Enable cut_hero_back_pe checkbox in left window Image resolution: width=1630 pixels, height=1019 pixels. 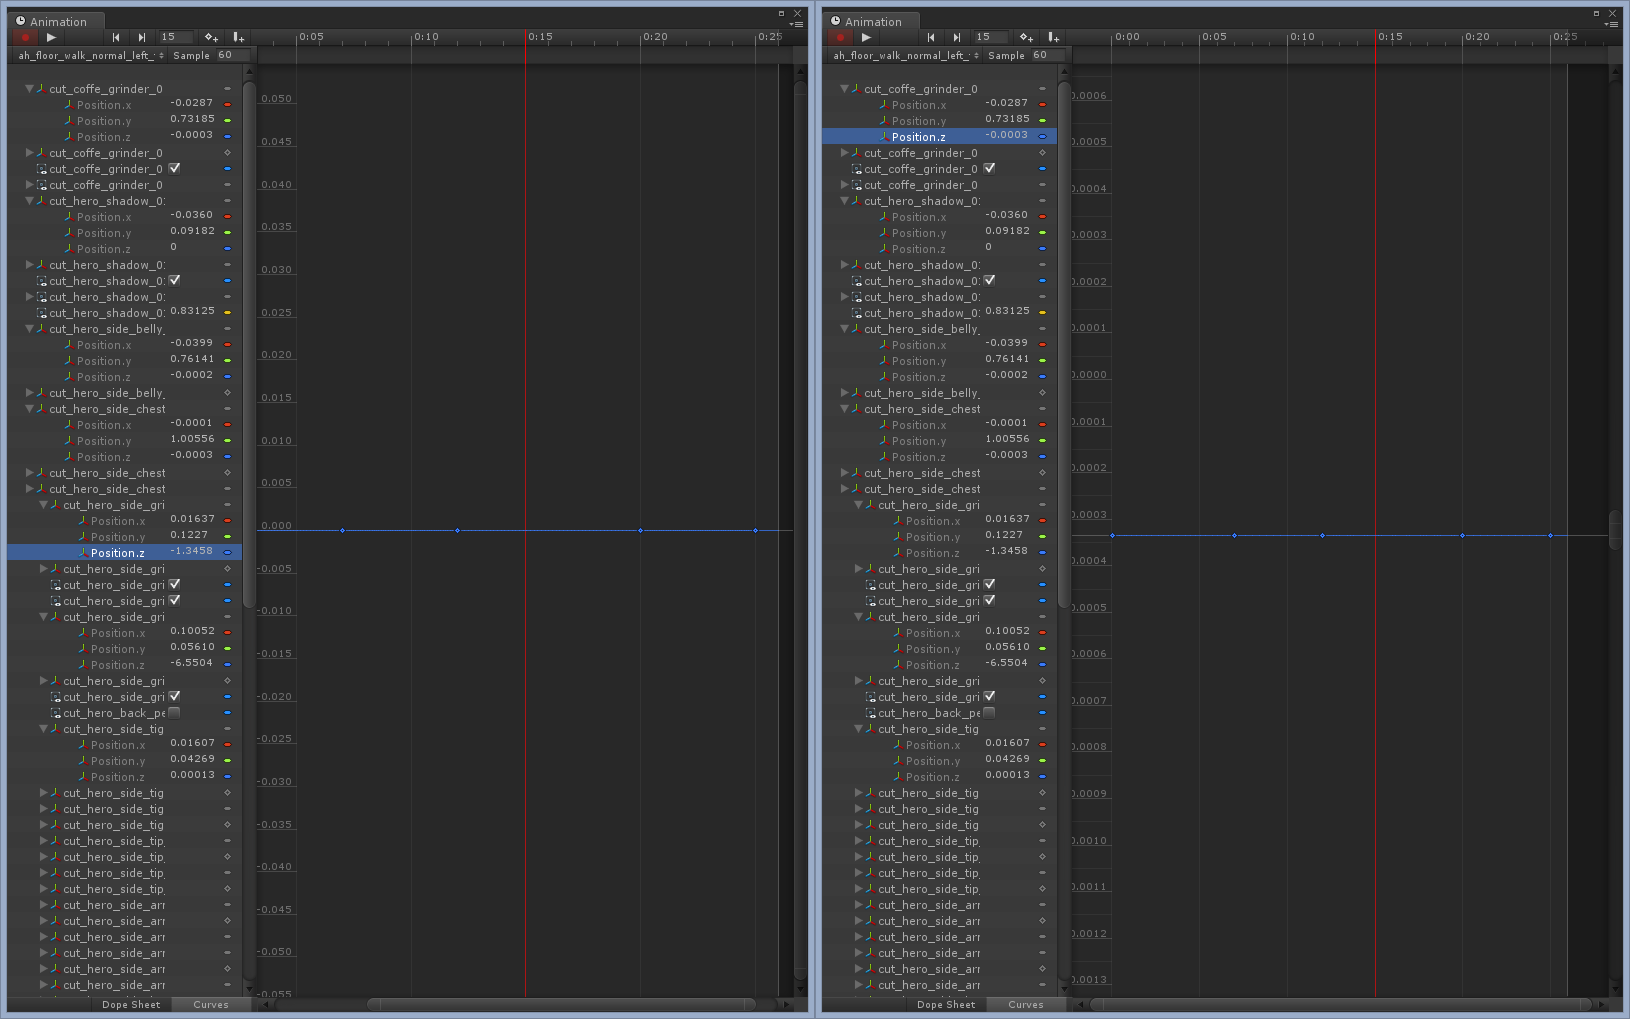tap(174, 712)
